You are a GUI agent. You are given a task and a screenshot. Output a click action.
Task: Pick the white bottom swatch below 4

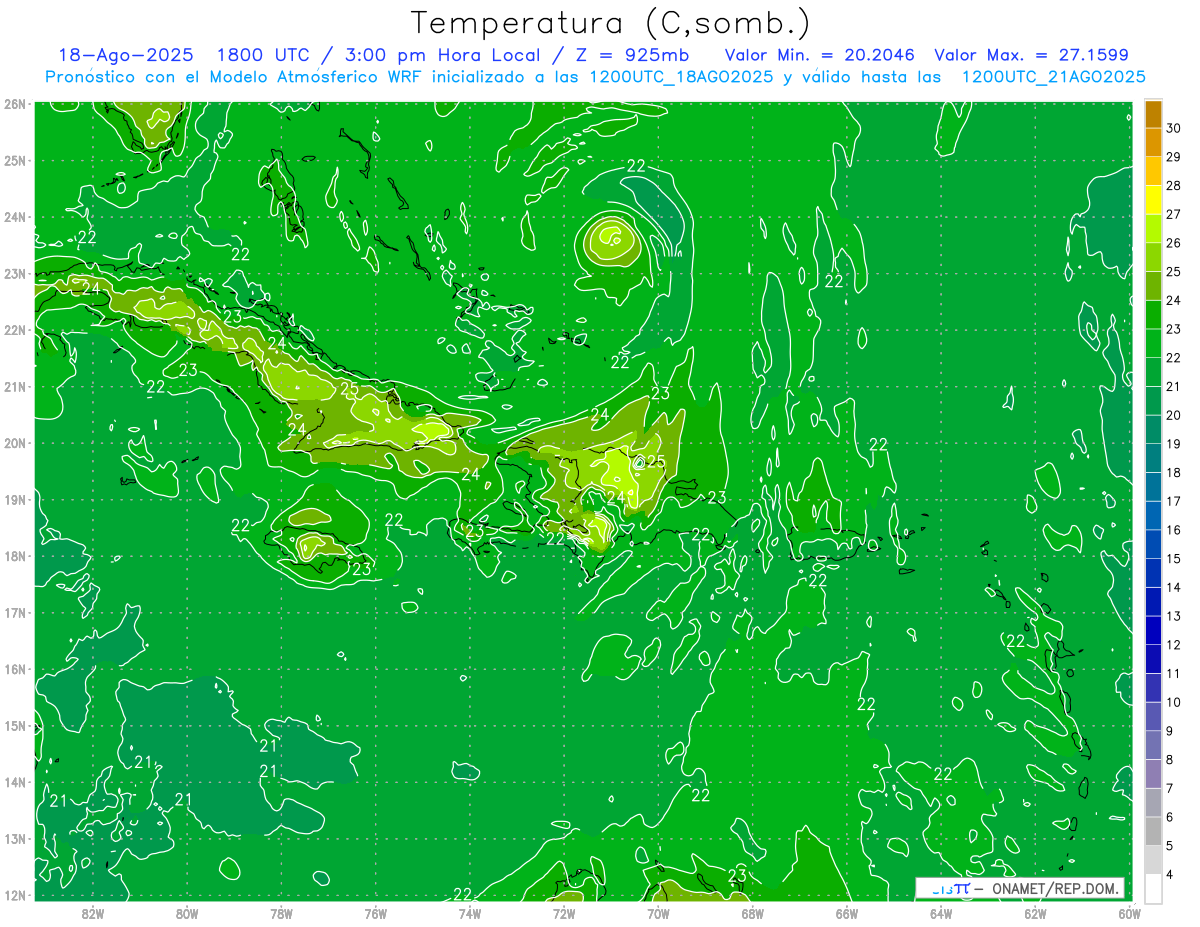coord(1153,888)
